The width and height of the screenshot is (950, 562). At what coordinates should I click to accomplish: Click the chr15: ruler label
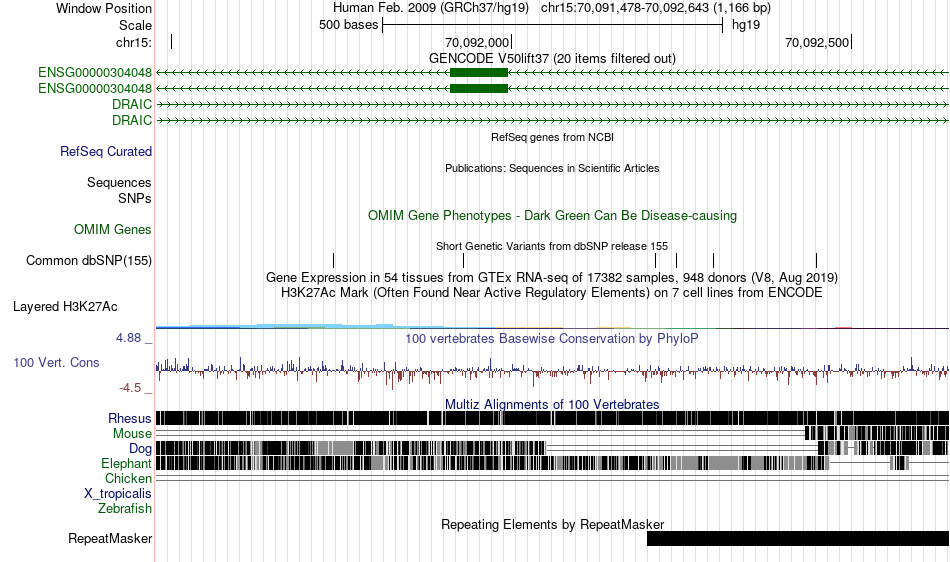pos(134,42)
